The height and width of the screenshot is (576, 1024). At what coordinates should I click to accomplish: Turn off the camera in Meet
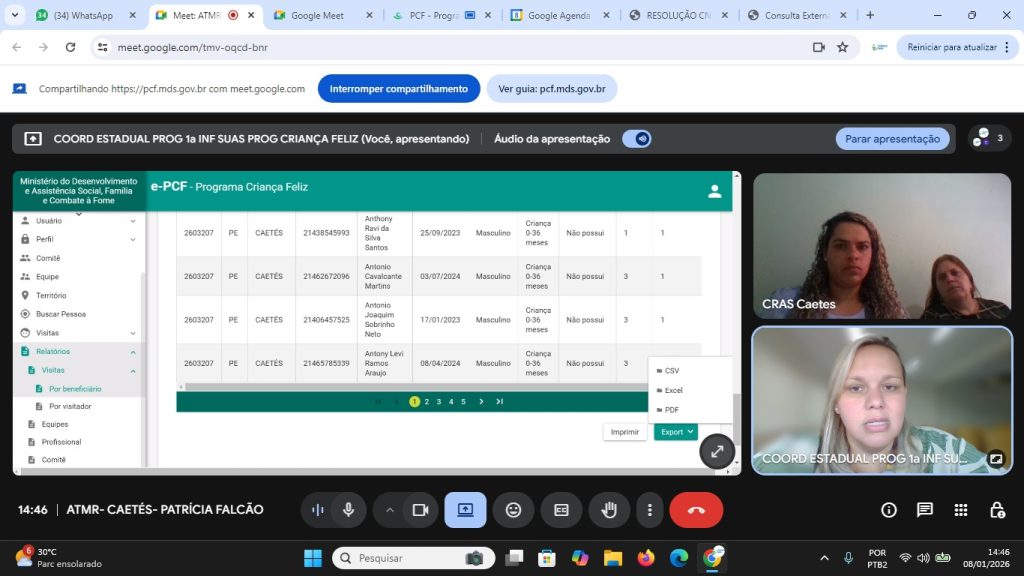[421, 510]
